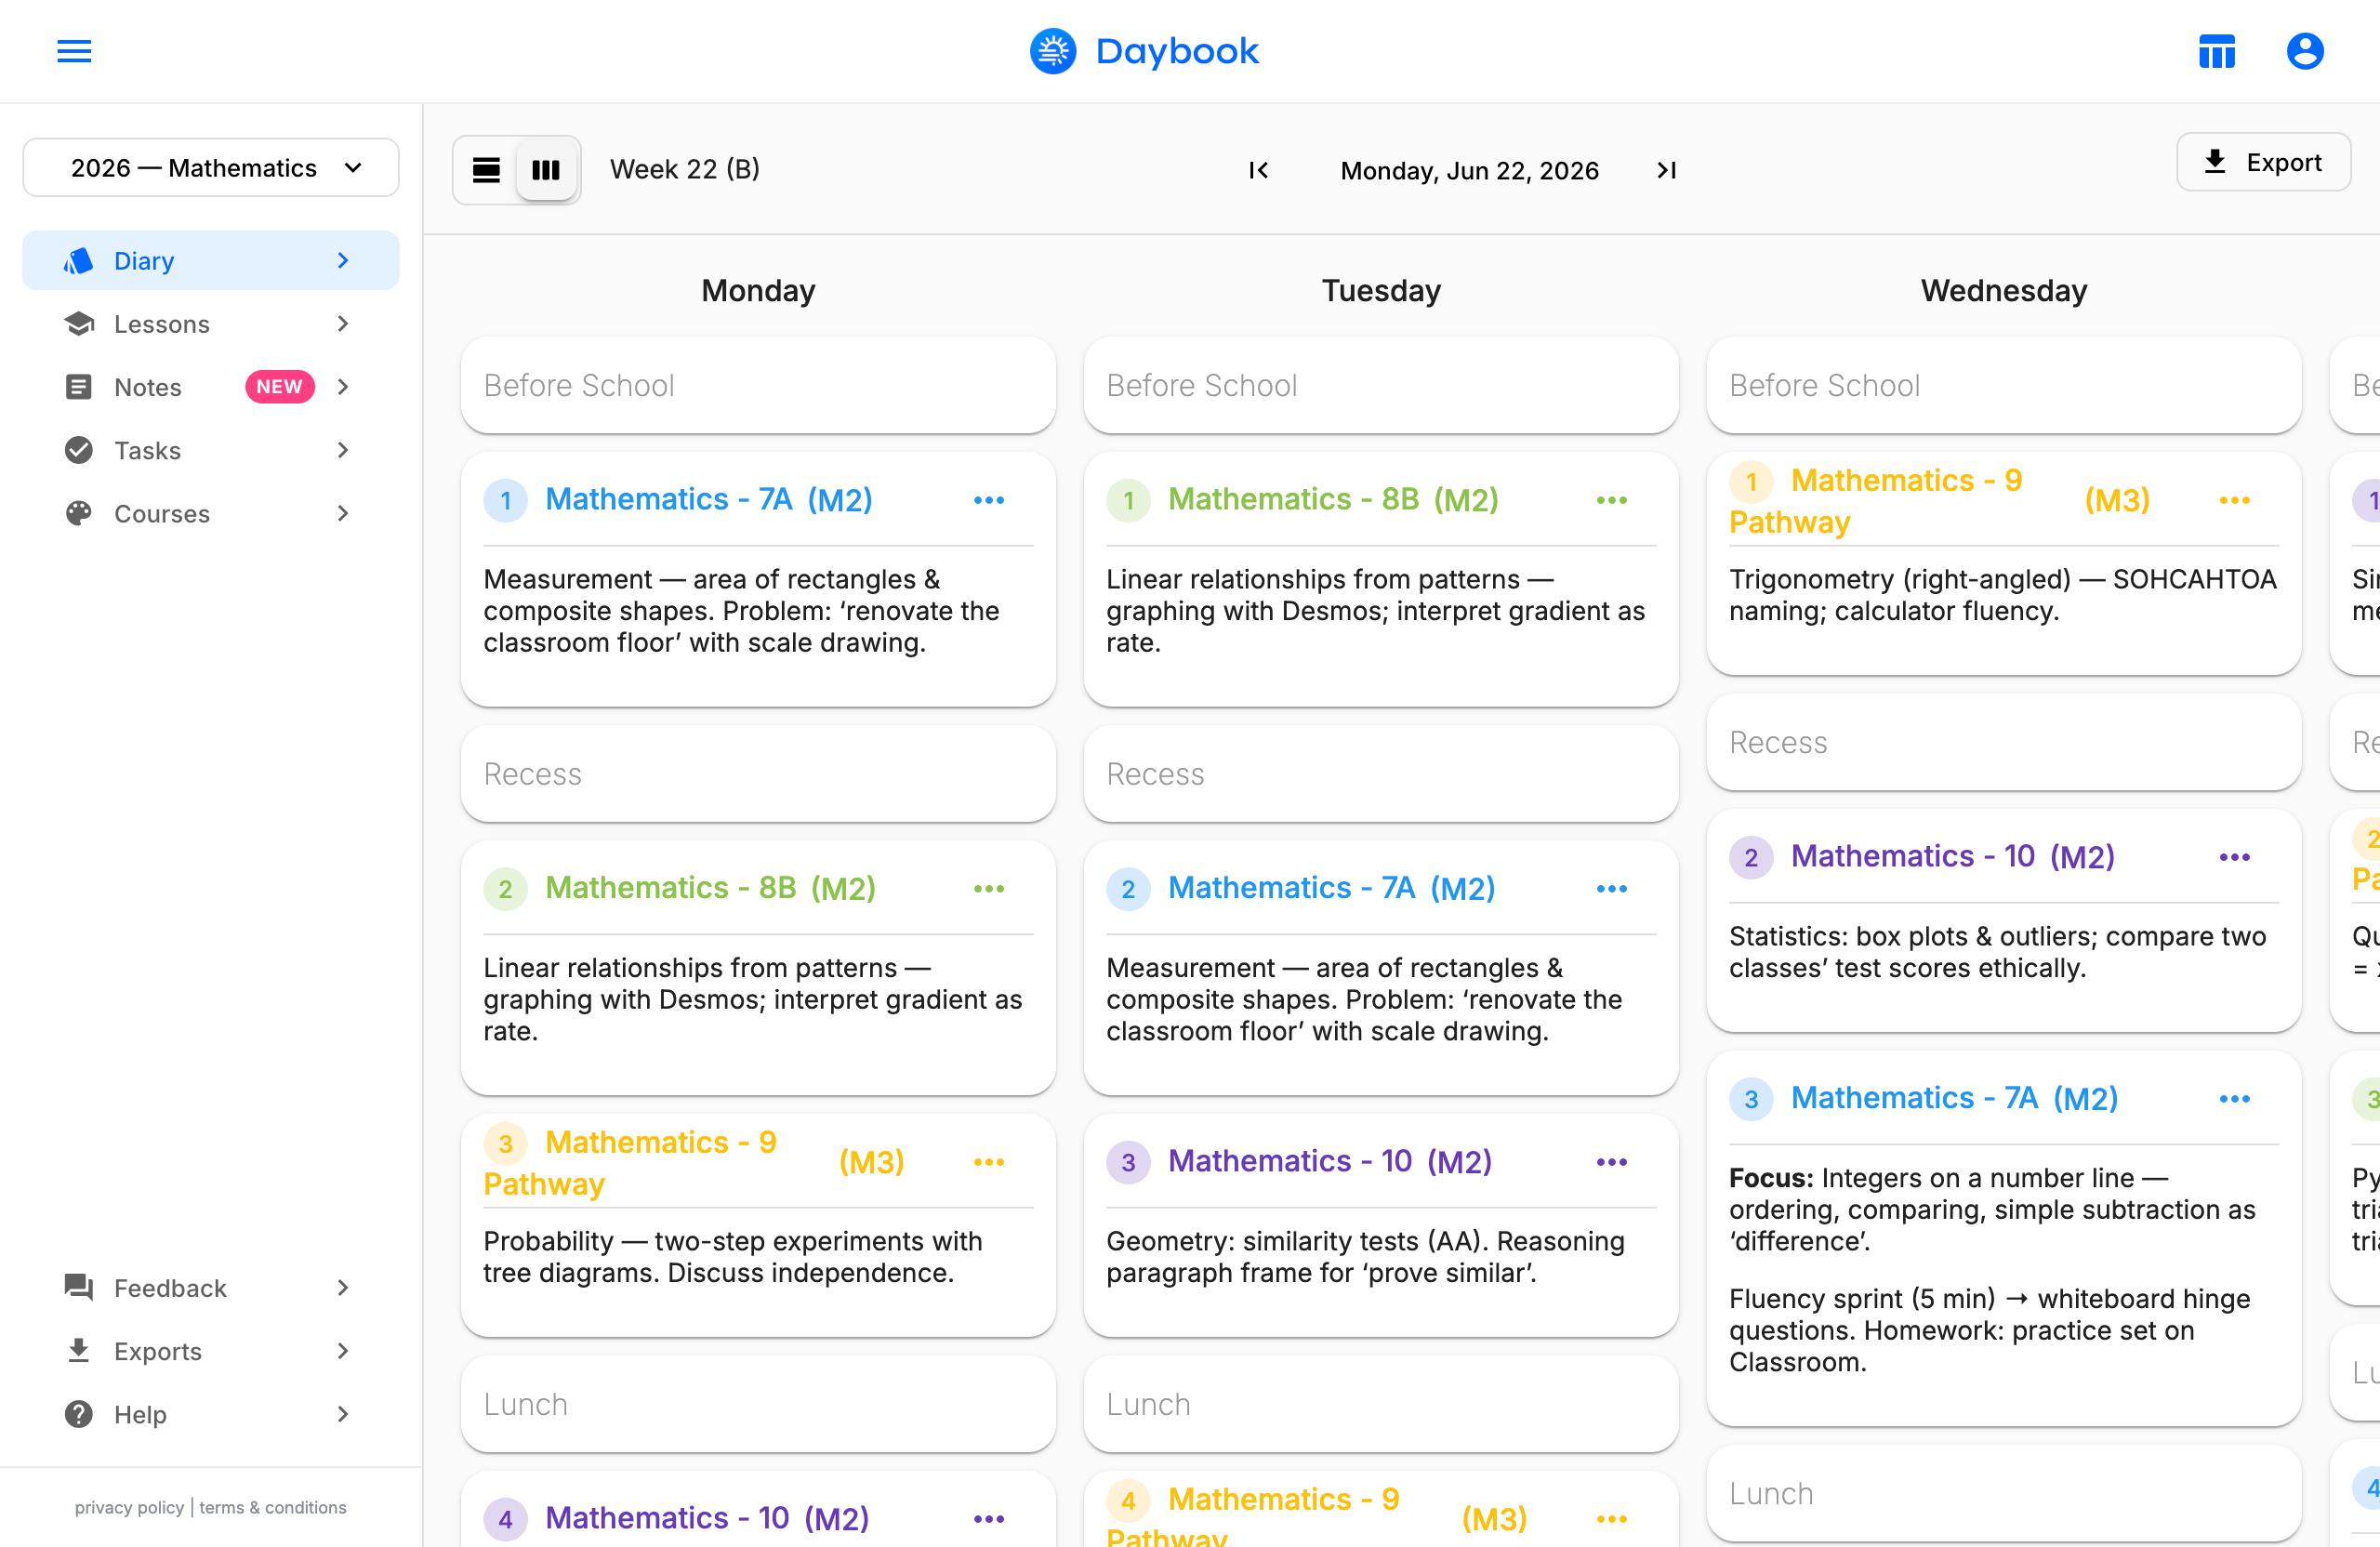Click Wednesday Trigonometry SOHCAHTOA lesson notes
The image size is (2380, 1547).
pyautogui.click(x=2003, y=595)
